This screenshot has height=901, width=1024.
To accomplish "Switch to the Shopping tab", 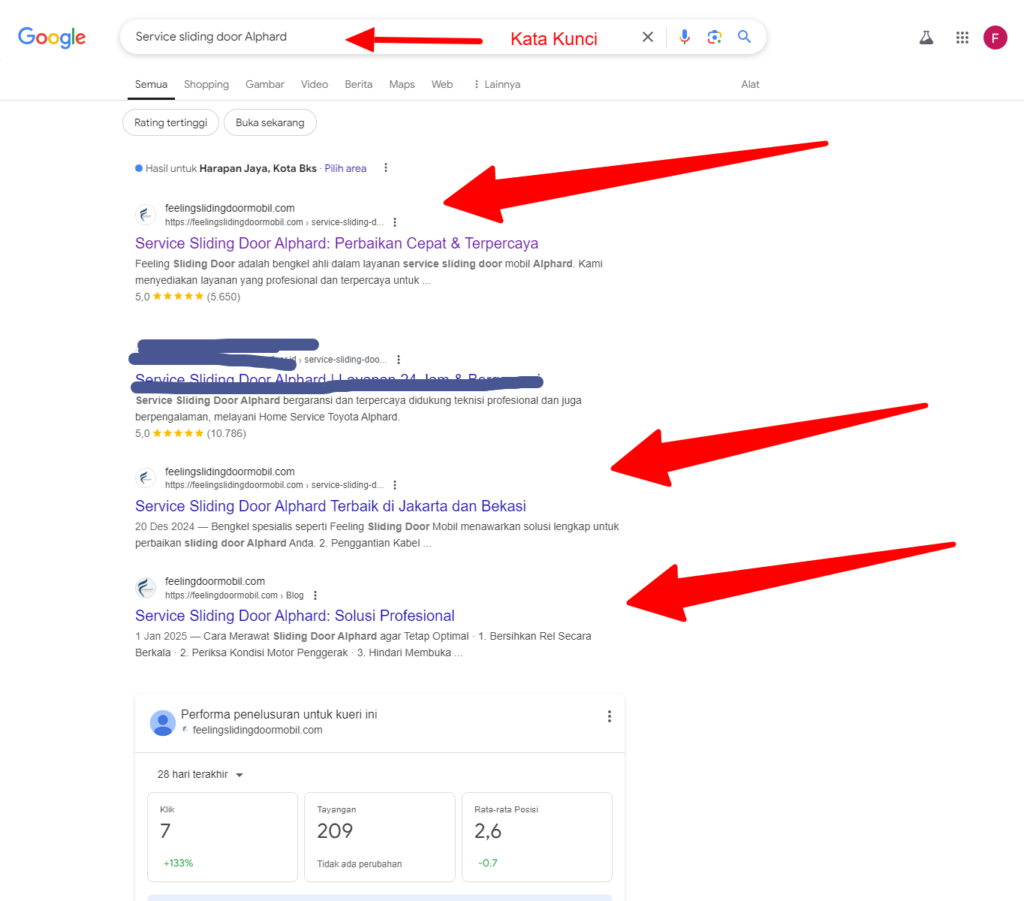I will coord(206,84).
